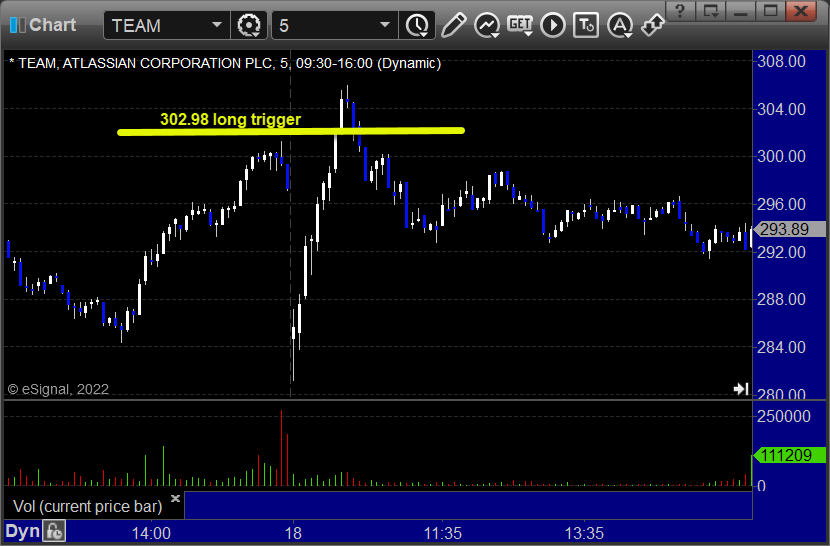Open the studies chart-line icon
Screen dimensions: 830x546
tap(486, 25)
